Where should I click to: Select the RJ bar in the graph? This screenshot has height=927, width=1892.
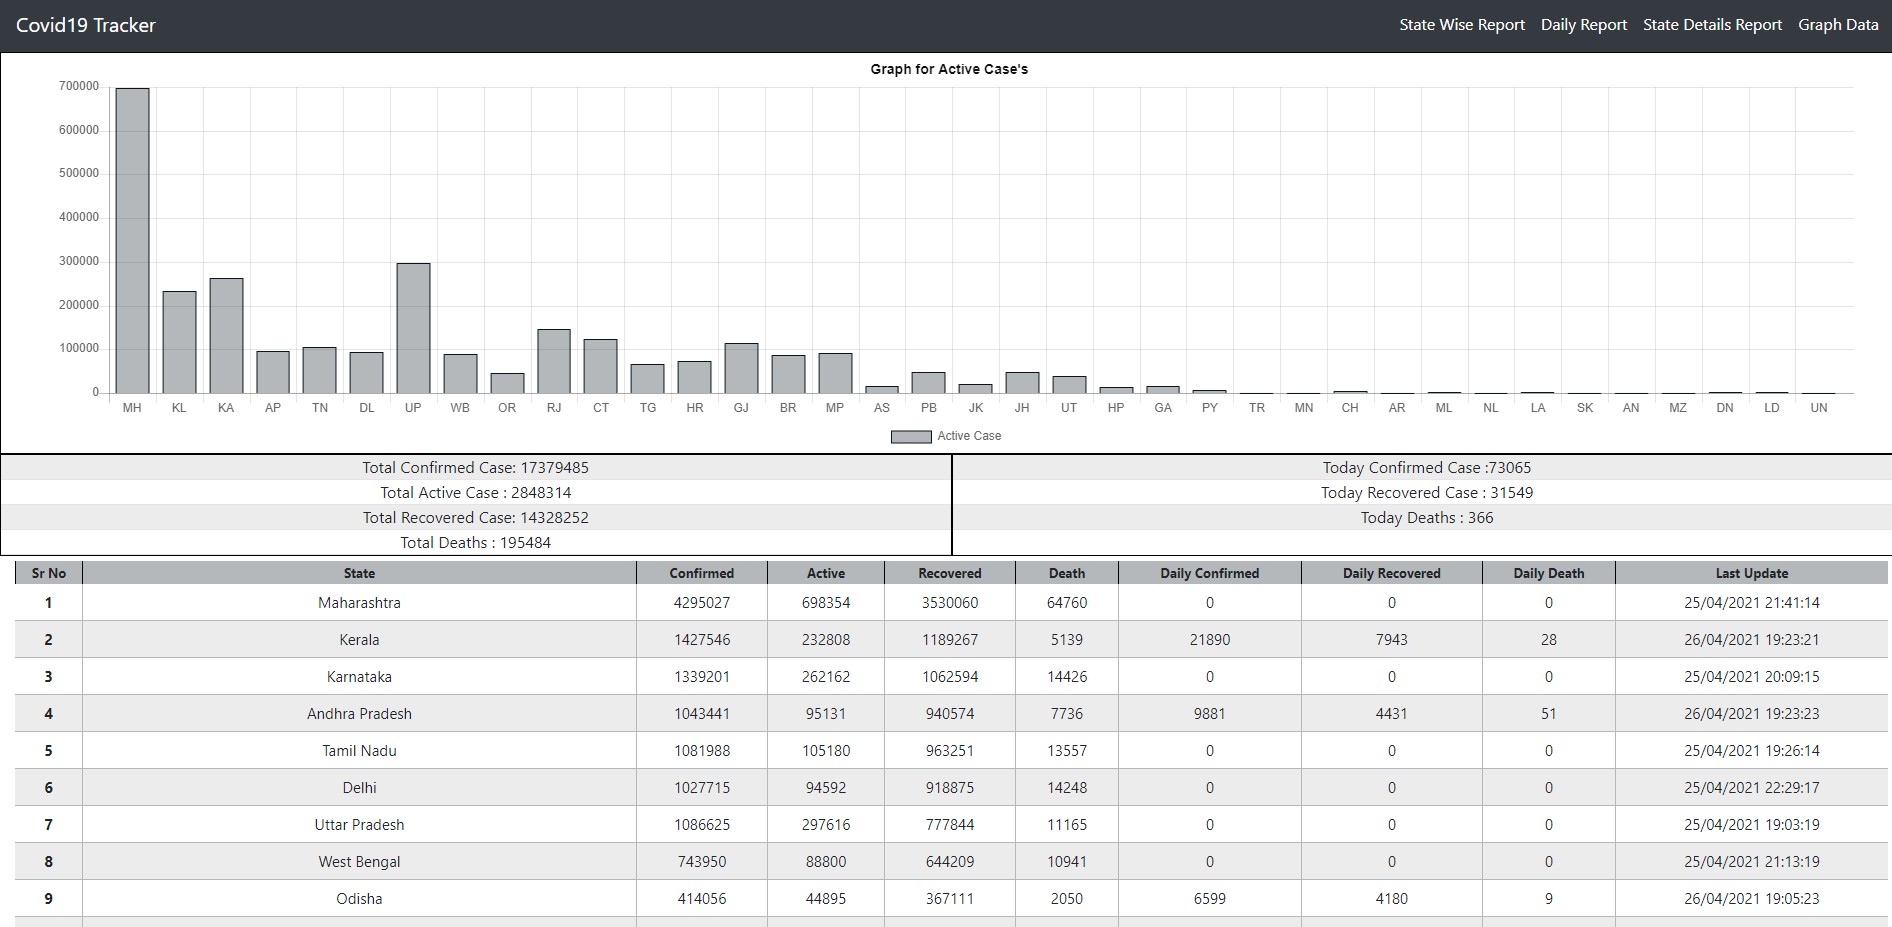click(554, 361)
